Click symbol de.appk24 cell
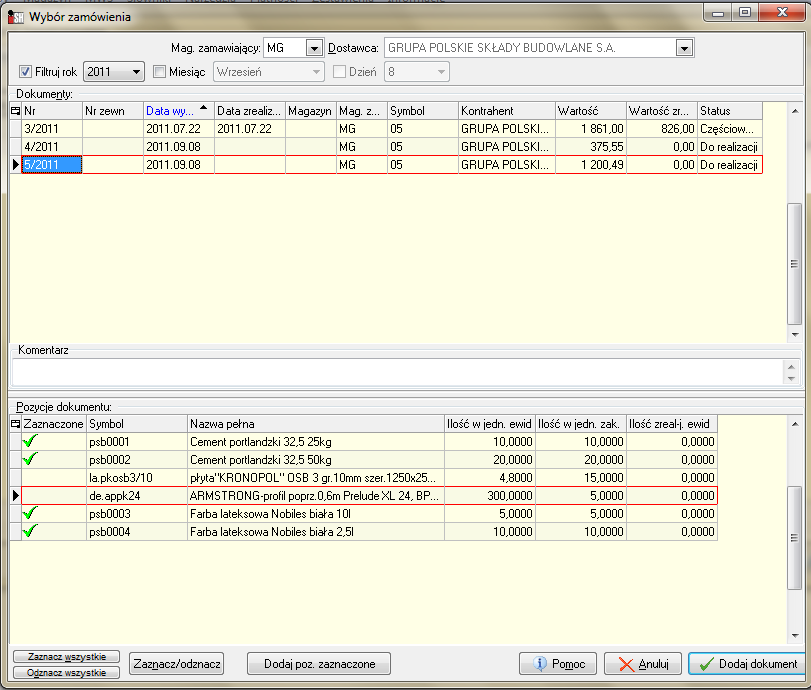 point(137,496)
